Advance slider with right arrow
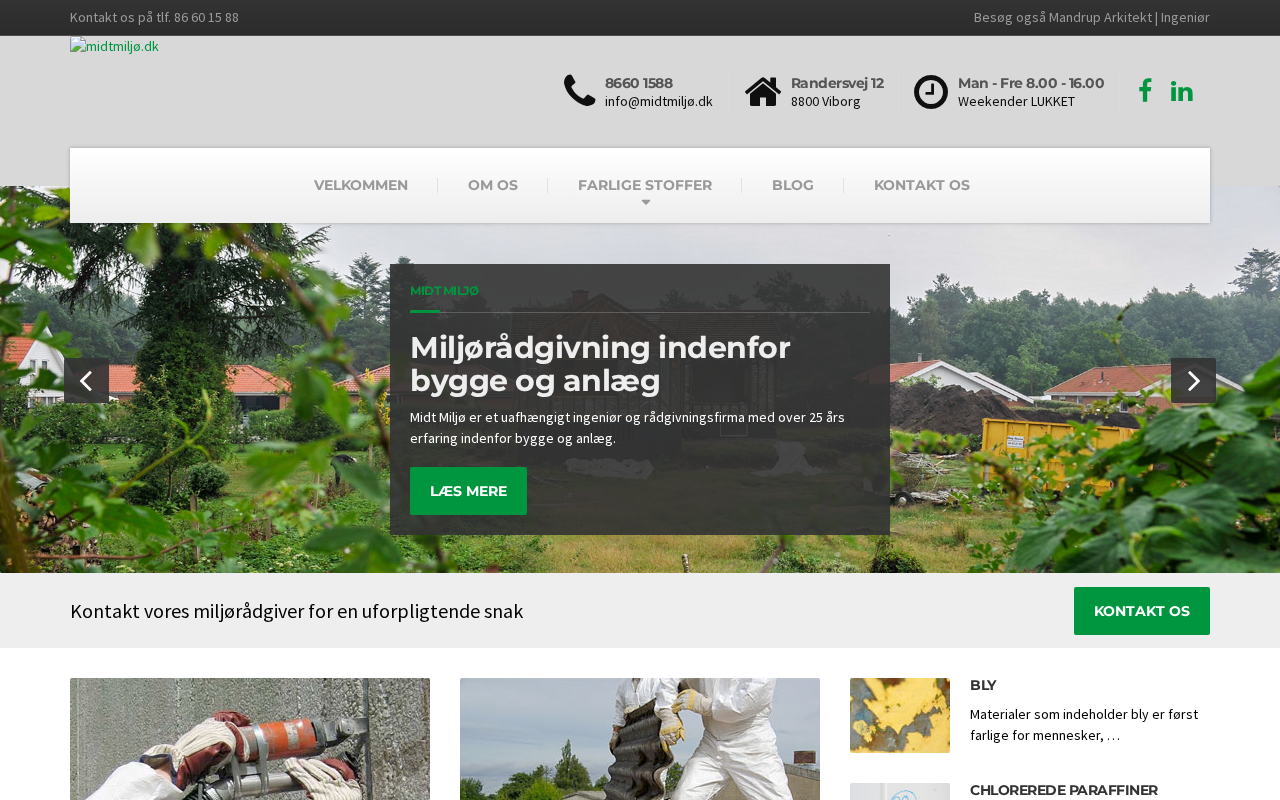The image size is (1280, 800). click(x=1193, y=381)
